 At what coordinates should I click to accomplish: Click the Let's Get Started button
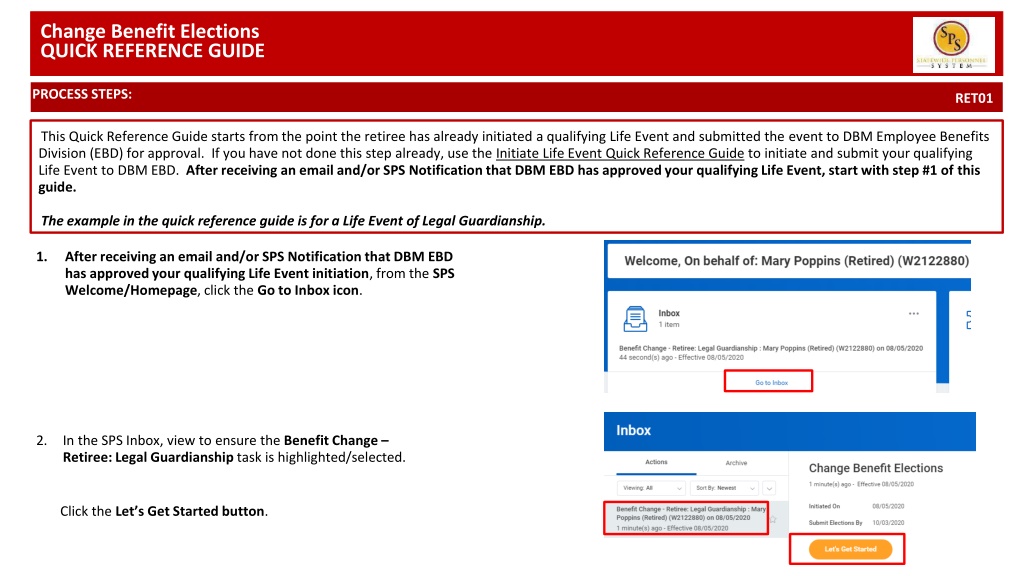(850, 549)
